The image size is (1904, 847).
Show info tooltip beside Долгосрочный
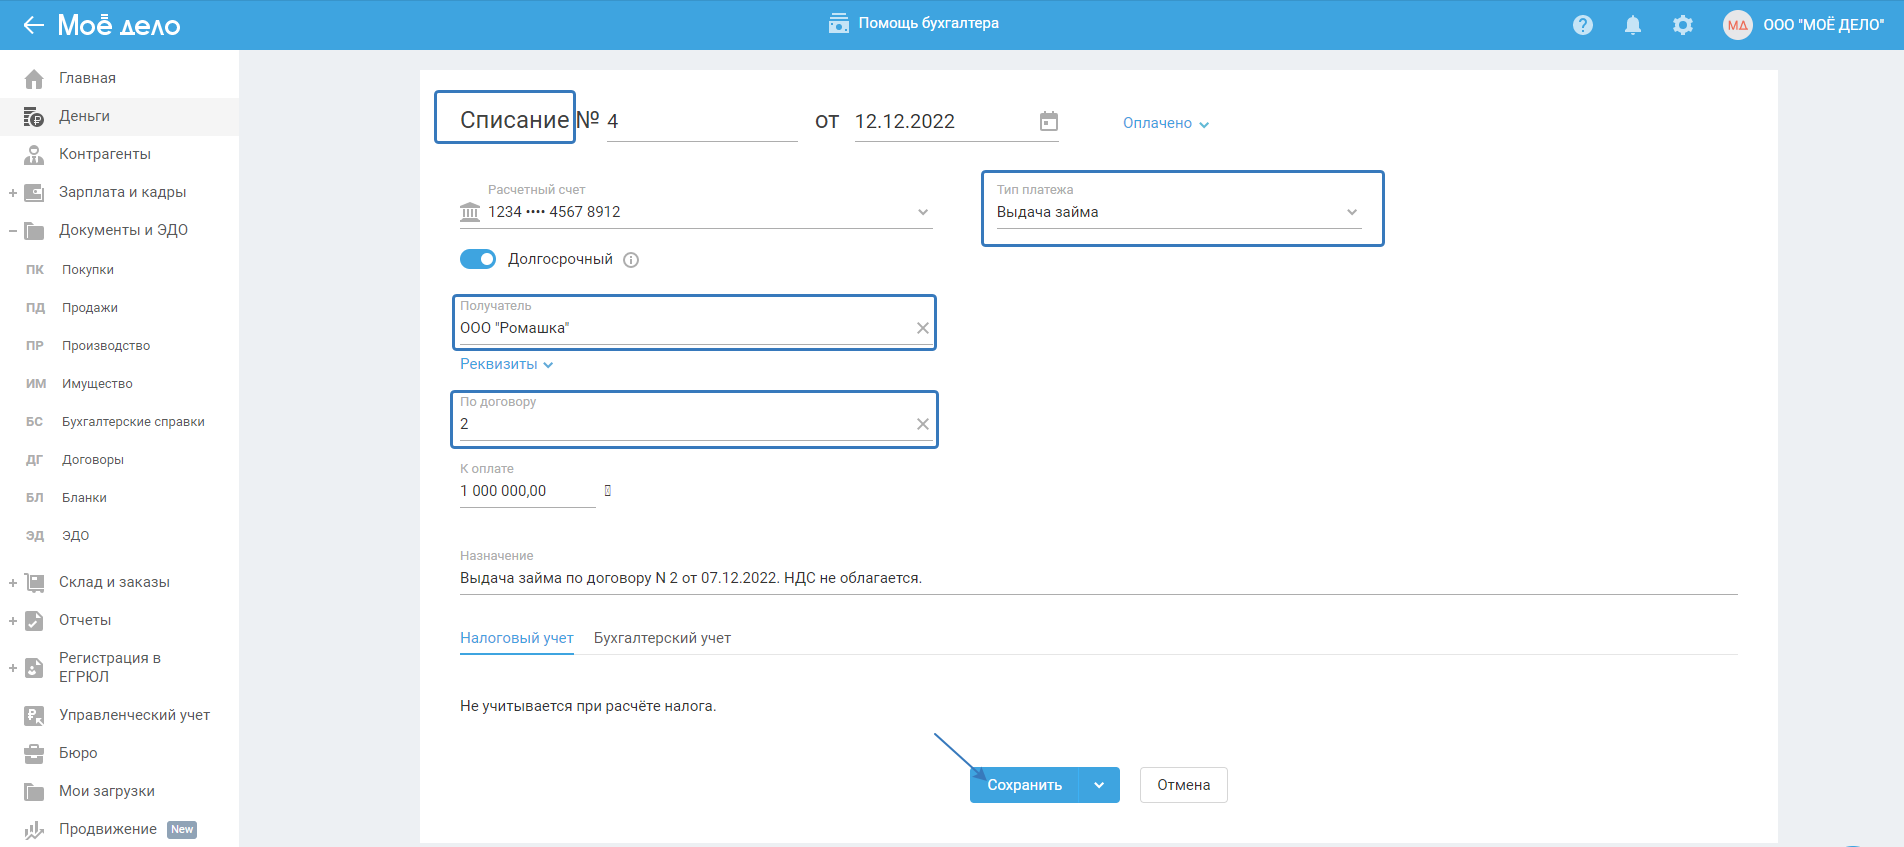(x=631, y=260)
